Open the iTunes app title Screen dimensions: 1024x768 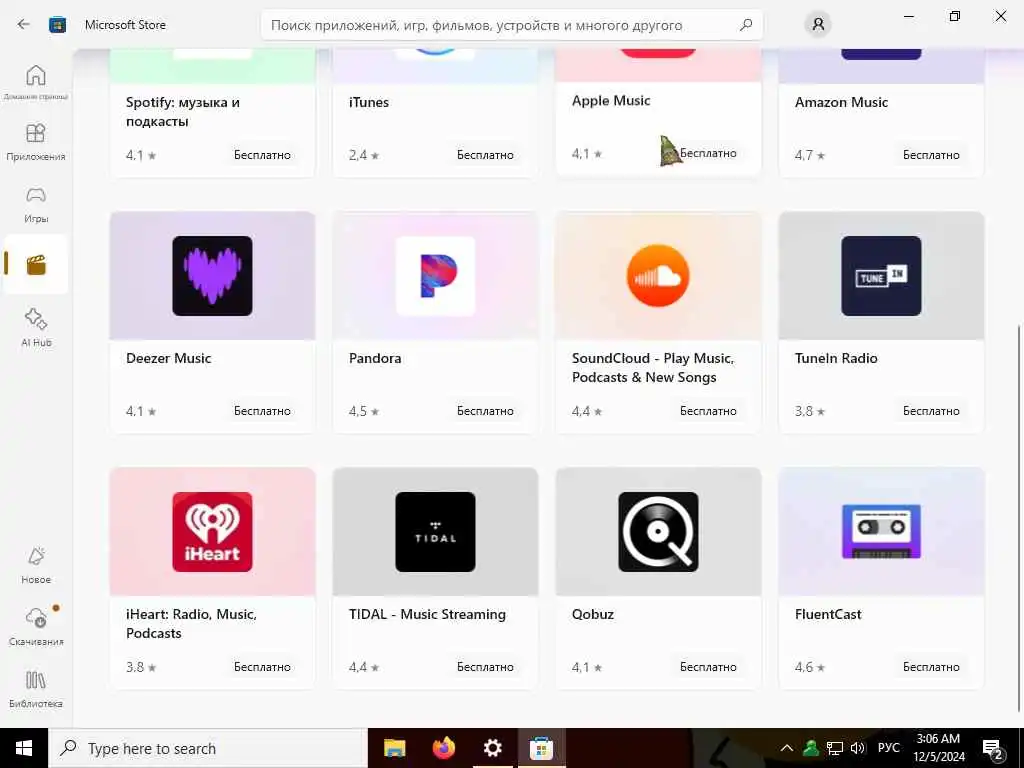[x=369, y=103]
